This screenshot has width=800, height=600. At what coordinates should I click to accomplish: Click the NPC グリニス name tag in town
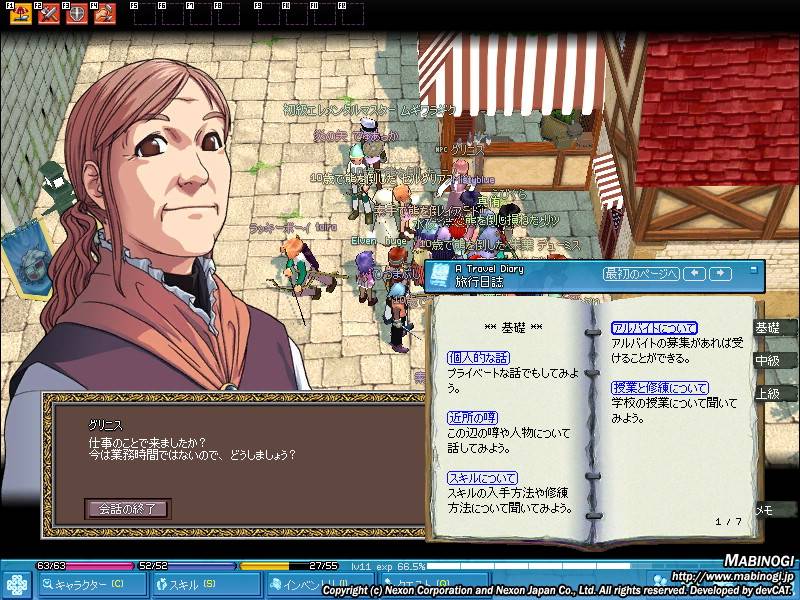(x=460, y=149)
